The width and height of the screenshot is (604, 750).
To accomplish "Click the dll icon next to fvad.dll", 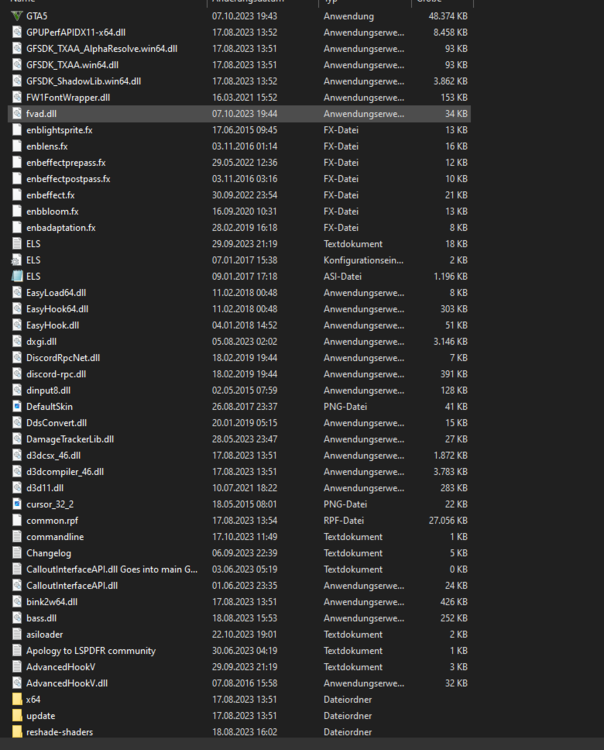I will pyautogui.click(x=17, y=114).
